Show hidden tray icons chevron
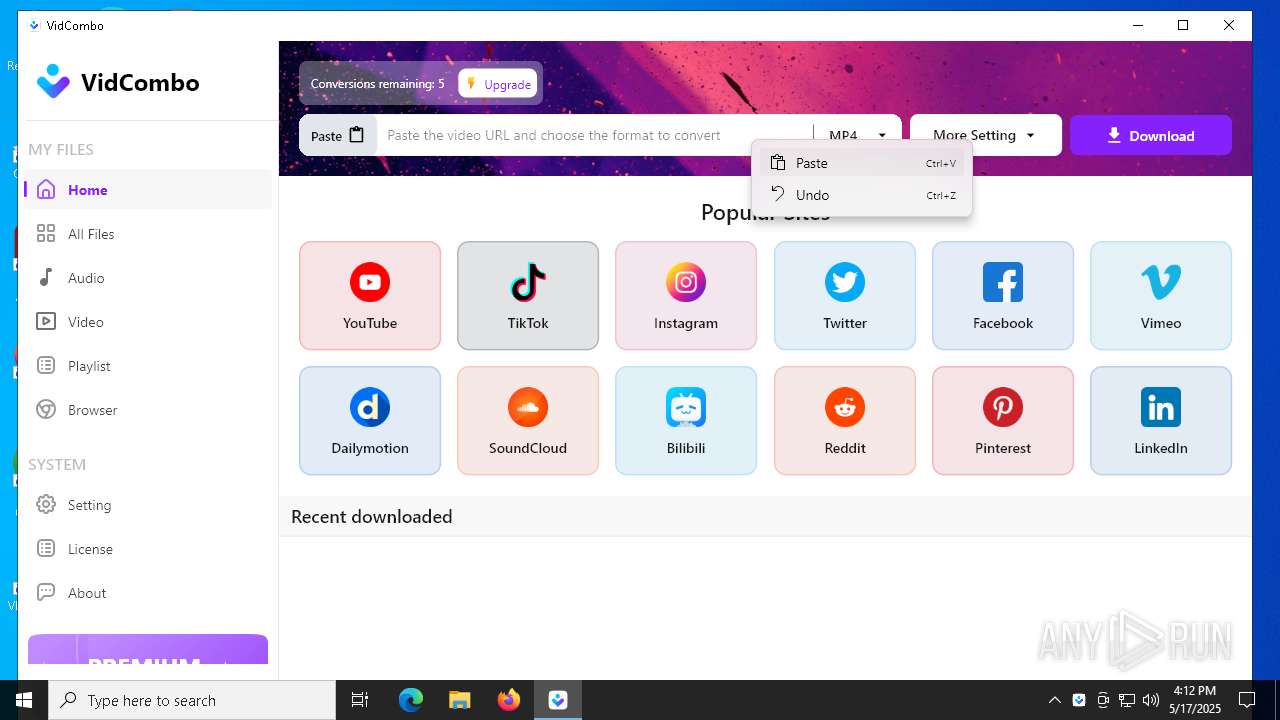 (1055, 700)
